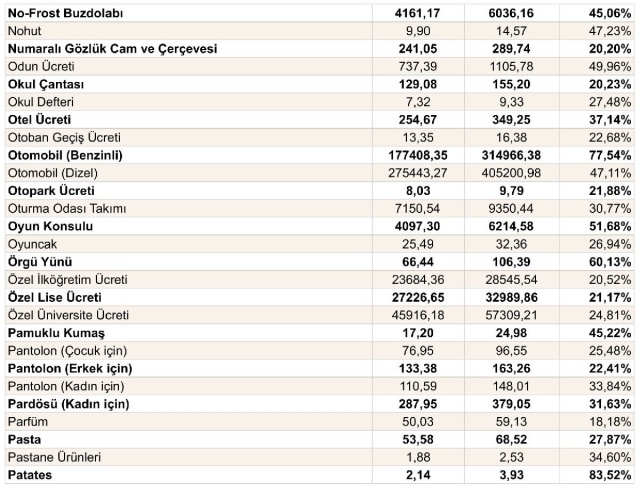Select the Numaralı Gözlük Cam ve Çerçevesi cell
Screen dimensions: 640x490
[113, 49]
